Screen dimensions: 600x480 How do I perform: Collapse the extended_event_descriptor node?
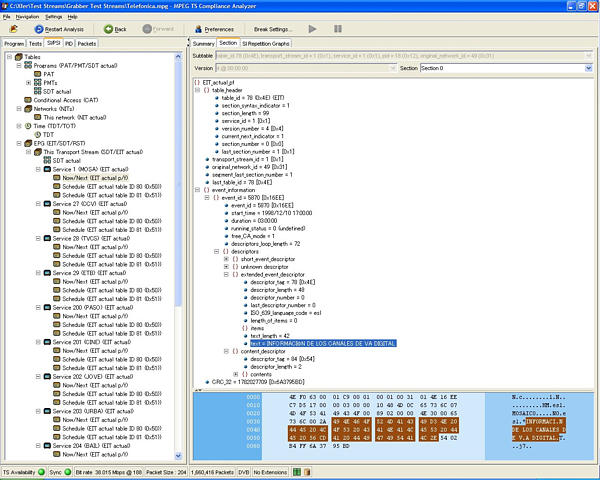click(226, 274)
